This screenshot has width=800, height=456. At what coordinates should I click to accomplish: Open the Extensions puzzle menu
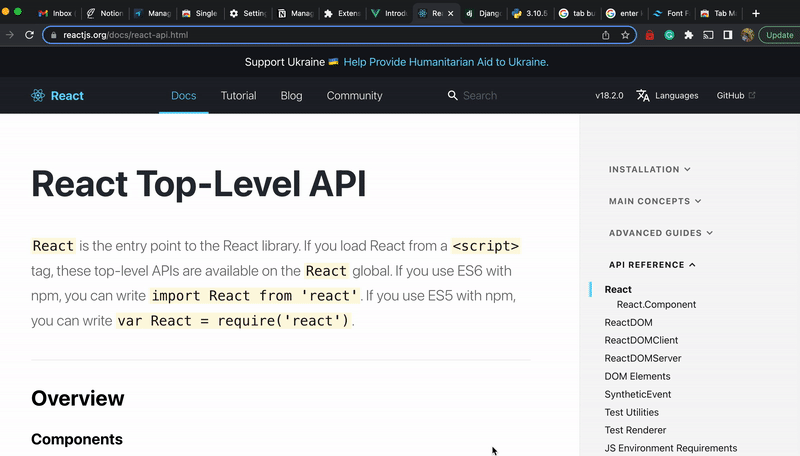point(689,35)
